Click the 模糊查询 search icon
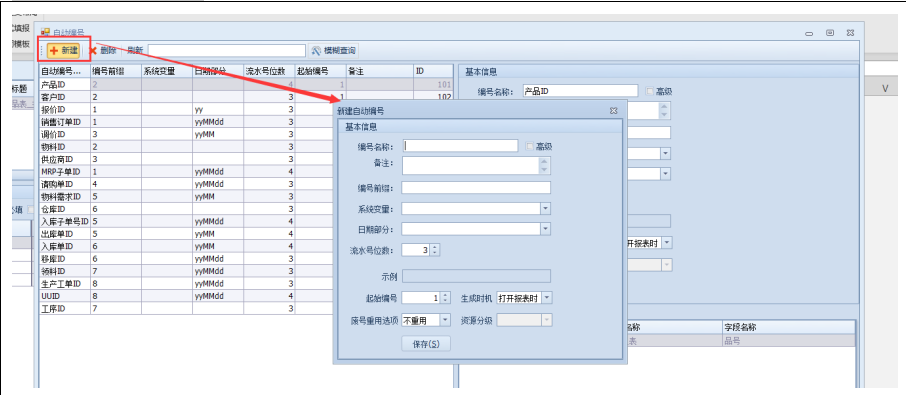The height and width of the screenshot is (395, 906). tap(315, 51)
